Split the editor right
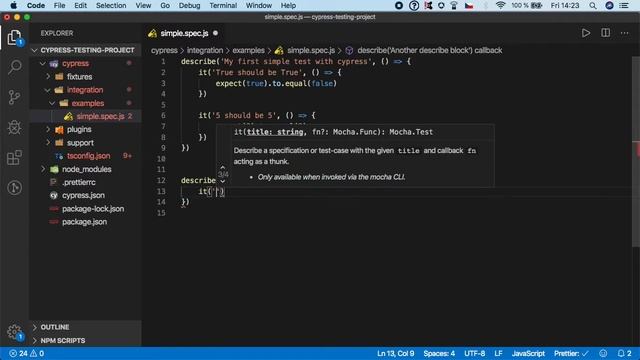The width and height of the screenshot is (640, 360). point(605,33)
